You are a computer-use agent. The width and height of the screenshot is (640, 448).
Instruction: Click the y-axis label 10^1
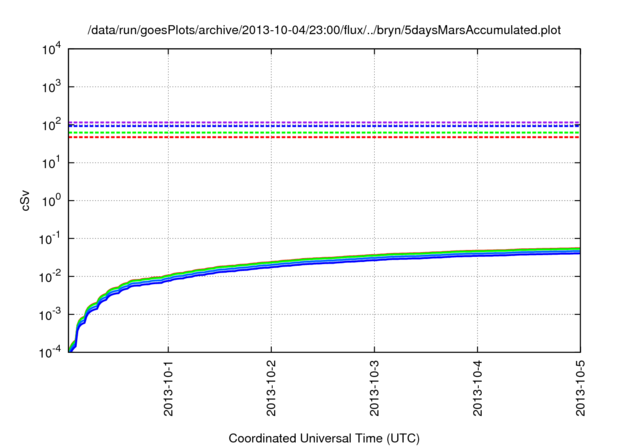51,163
